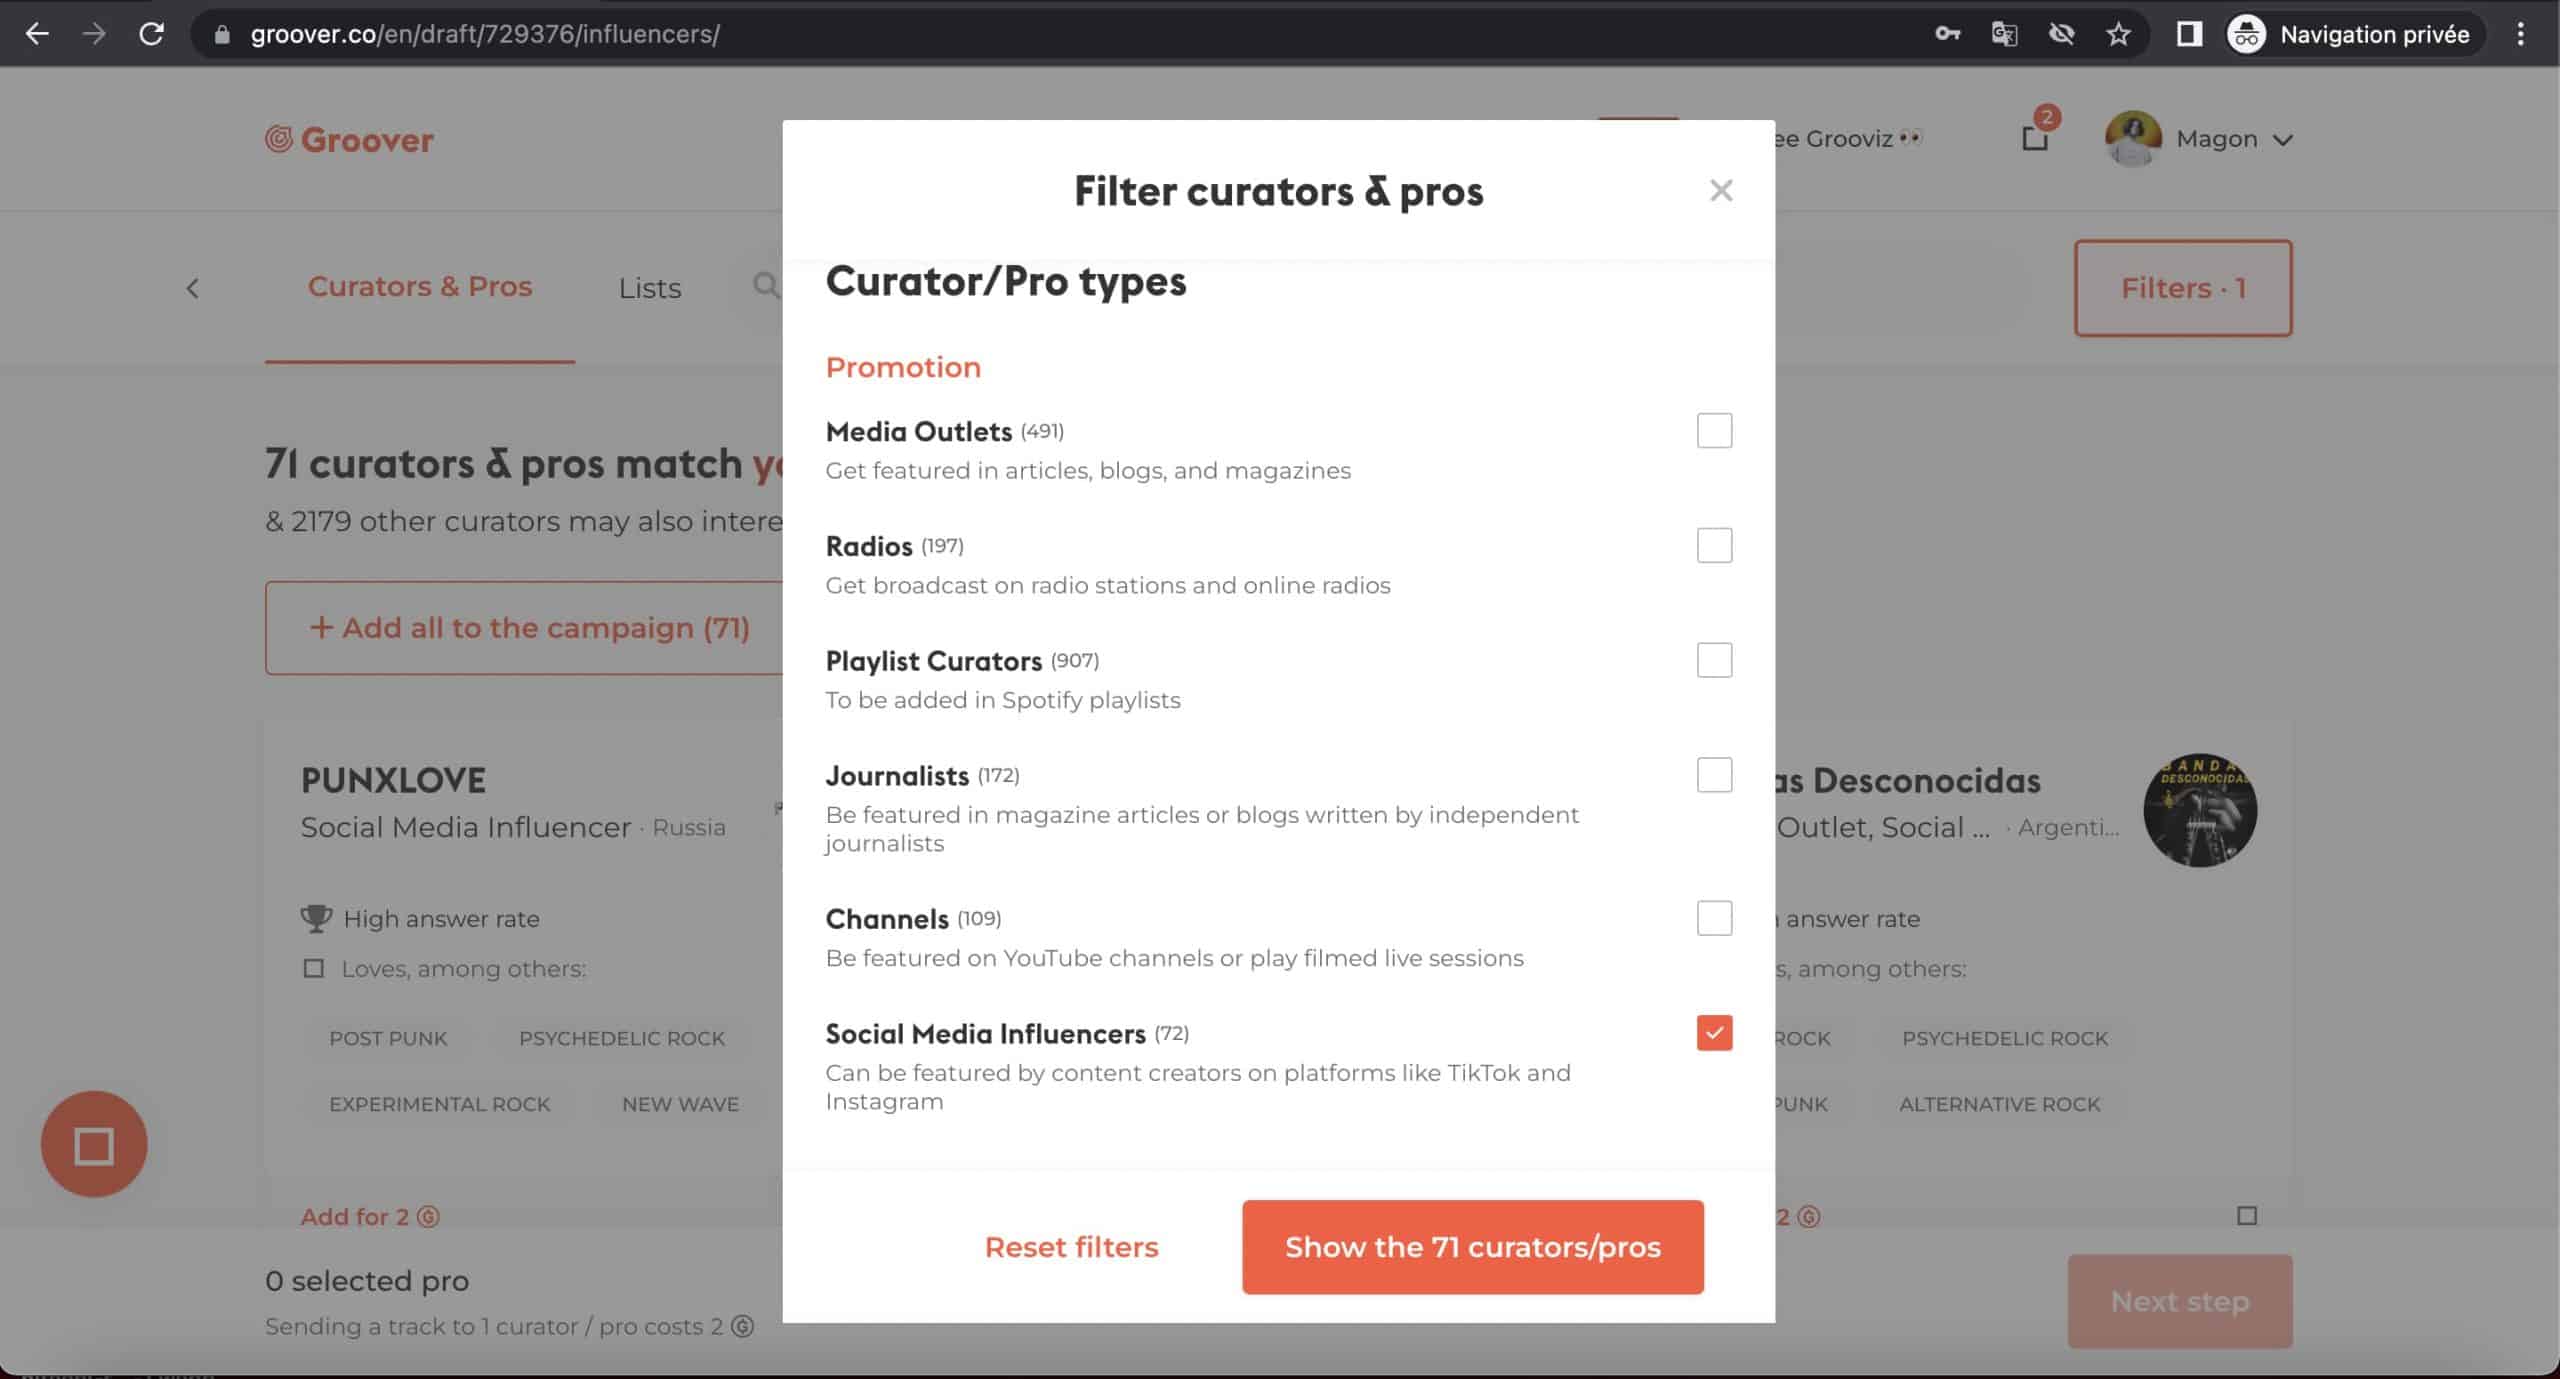
Task: Select the Channels checkbox
Action: pos(1714,918)
